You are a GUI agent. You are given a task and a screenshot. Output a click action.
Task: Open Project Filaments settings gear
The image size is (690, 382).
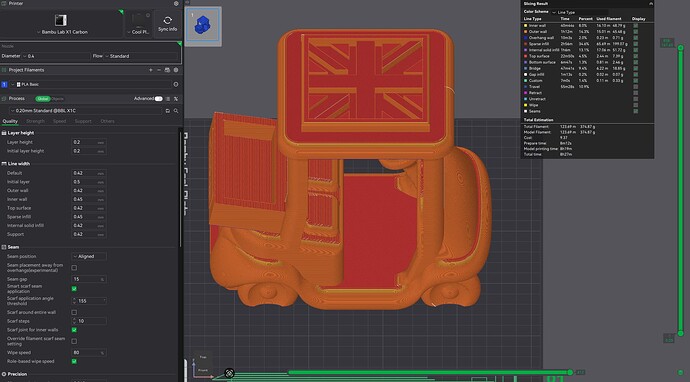[x=176, y=70]
